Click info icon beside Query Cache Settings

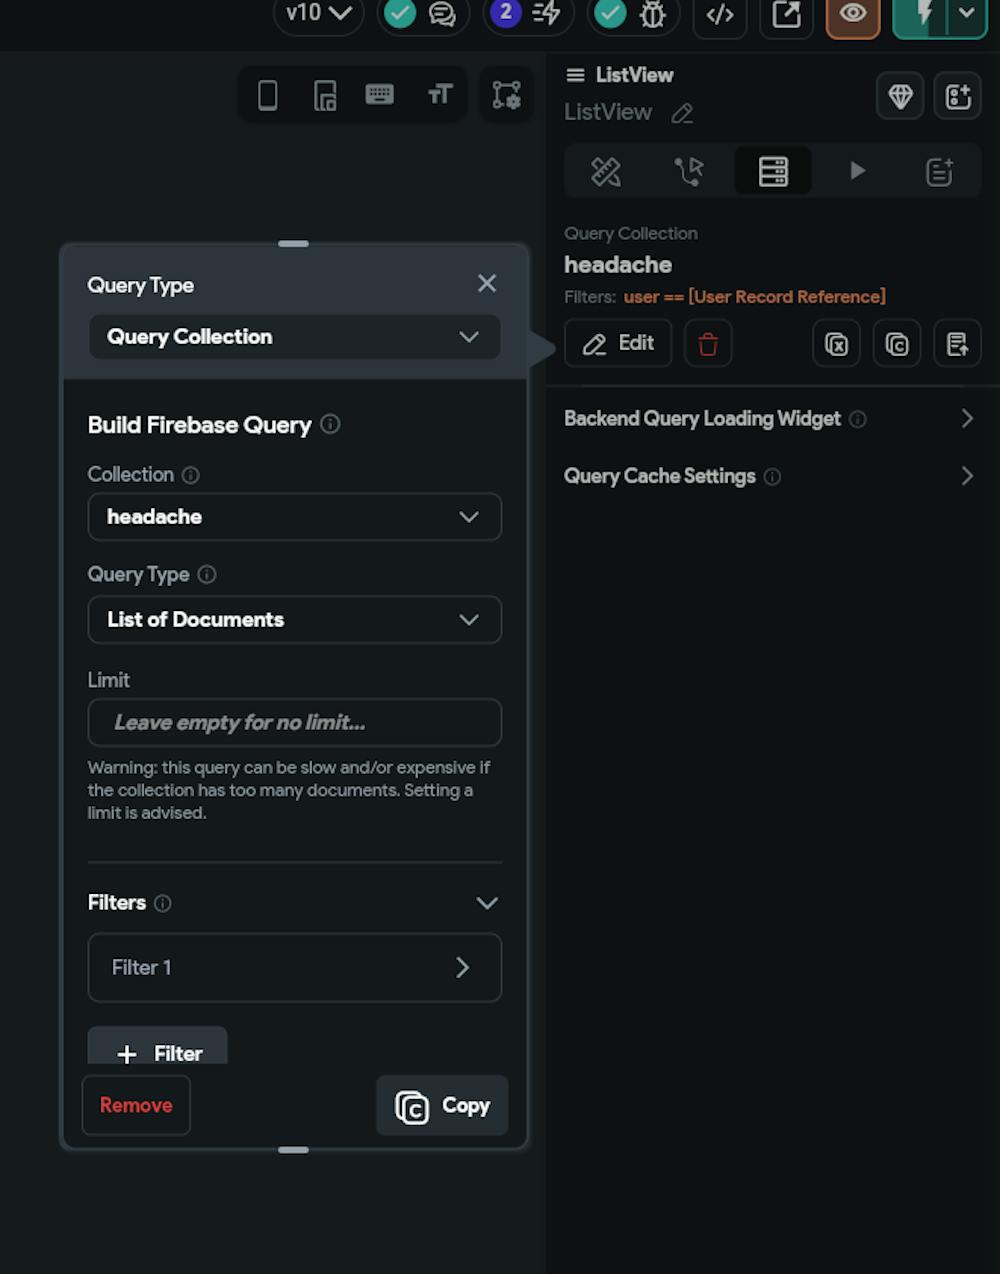772,477
